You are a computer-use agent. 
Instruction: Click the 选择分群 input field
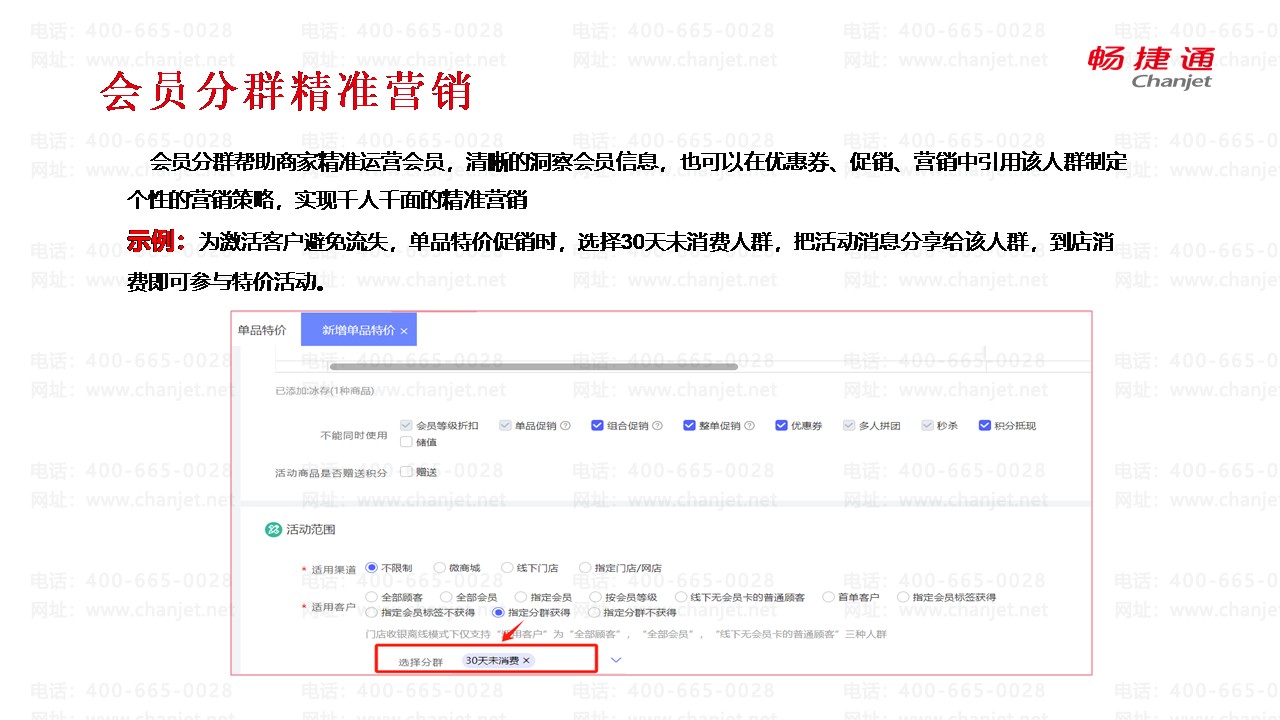[486, 659]
